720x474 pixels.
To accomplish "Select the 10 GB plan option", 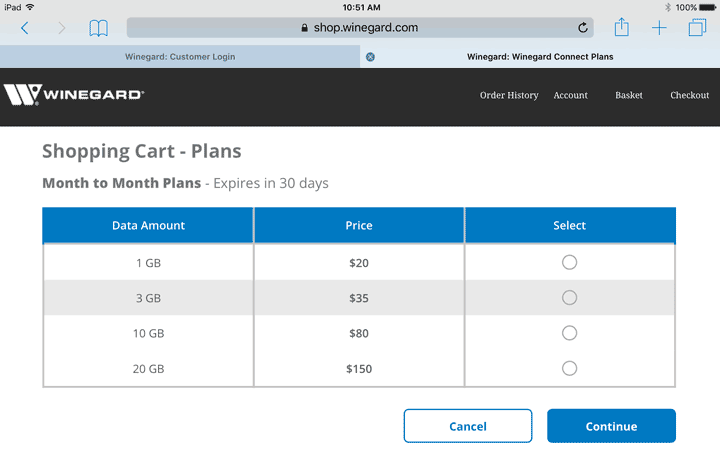I will (569, 332).
